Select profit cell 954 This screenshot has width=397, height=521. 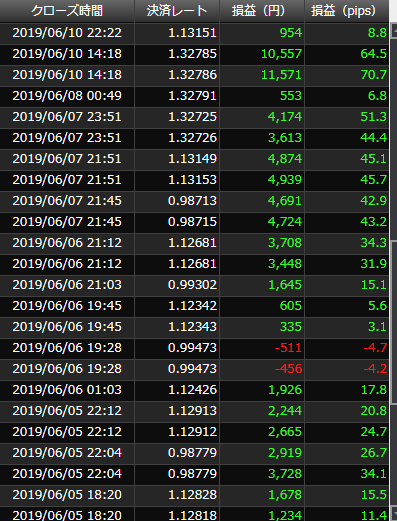point(262,33)
